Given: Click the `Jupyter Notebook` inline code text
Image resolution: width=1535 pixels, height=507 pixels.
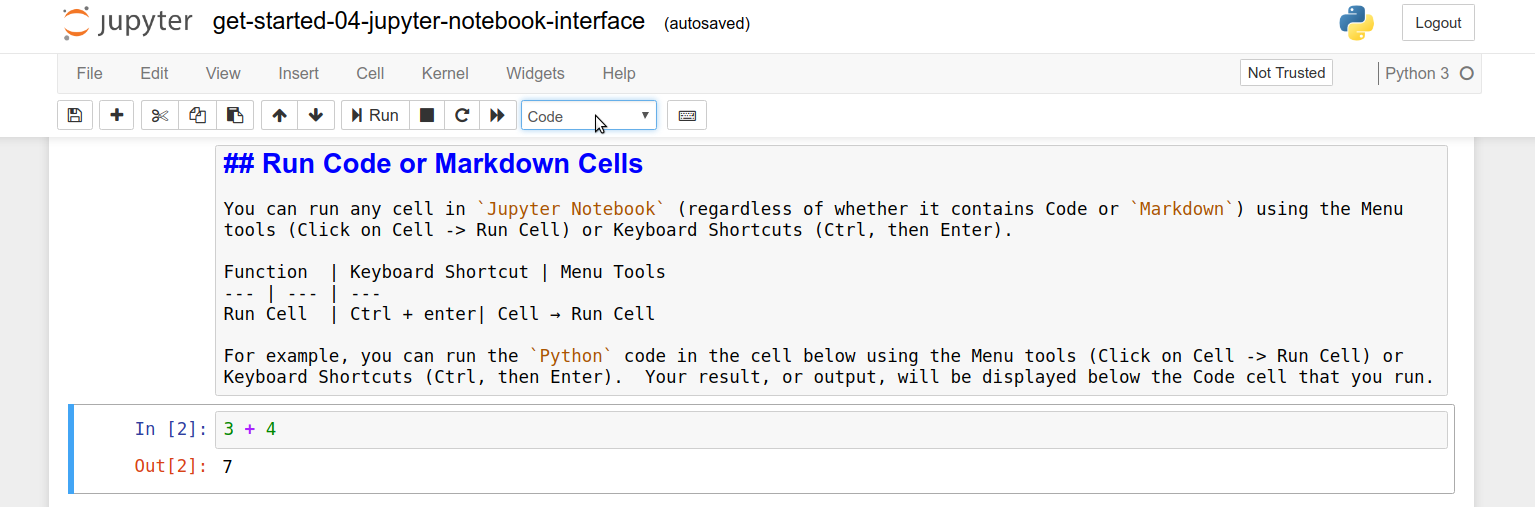Looking at the screenshot, I should pyautogui.click(x=571, y=209).
